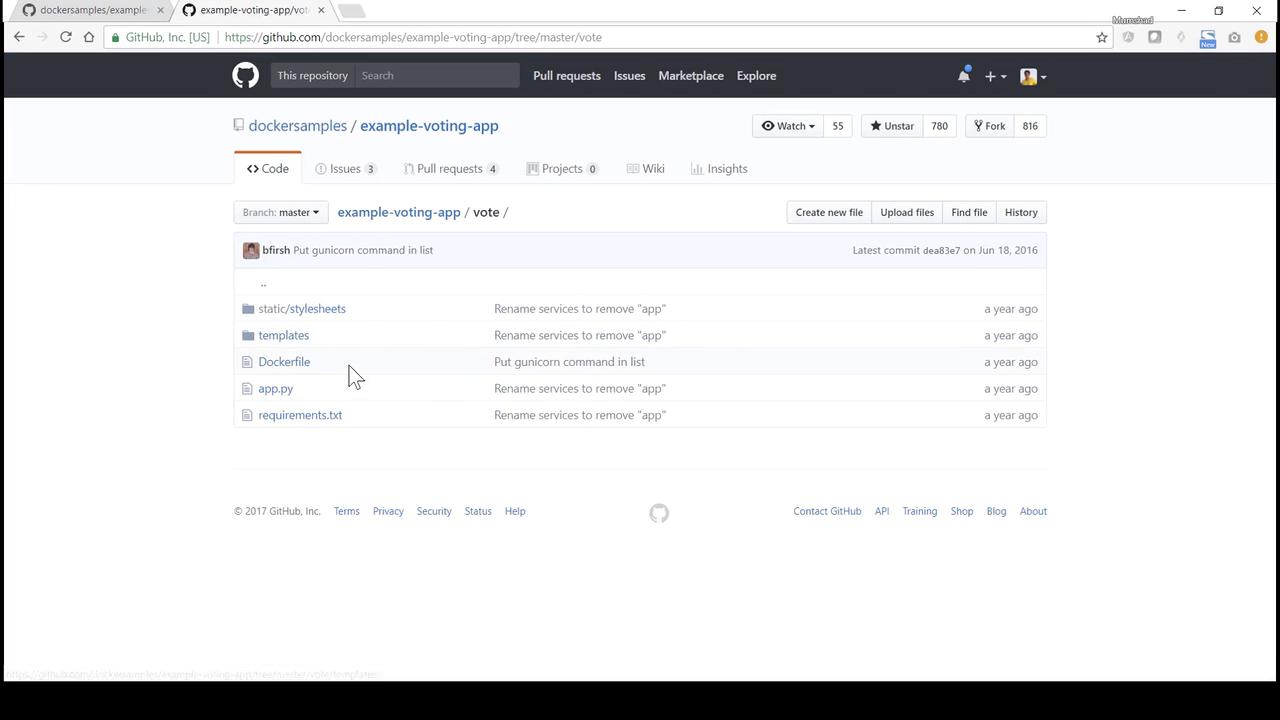This screenshot has width=1280, height=720.
Task: Click the camera extension icon
Action: [1234, 37]
